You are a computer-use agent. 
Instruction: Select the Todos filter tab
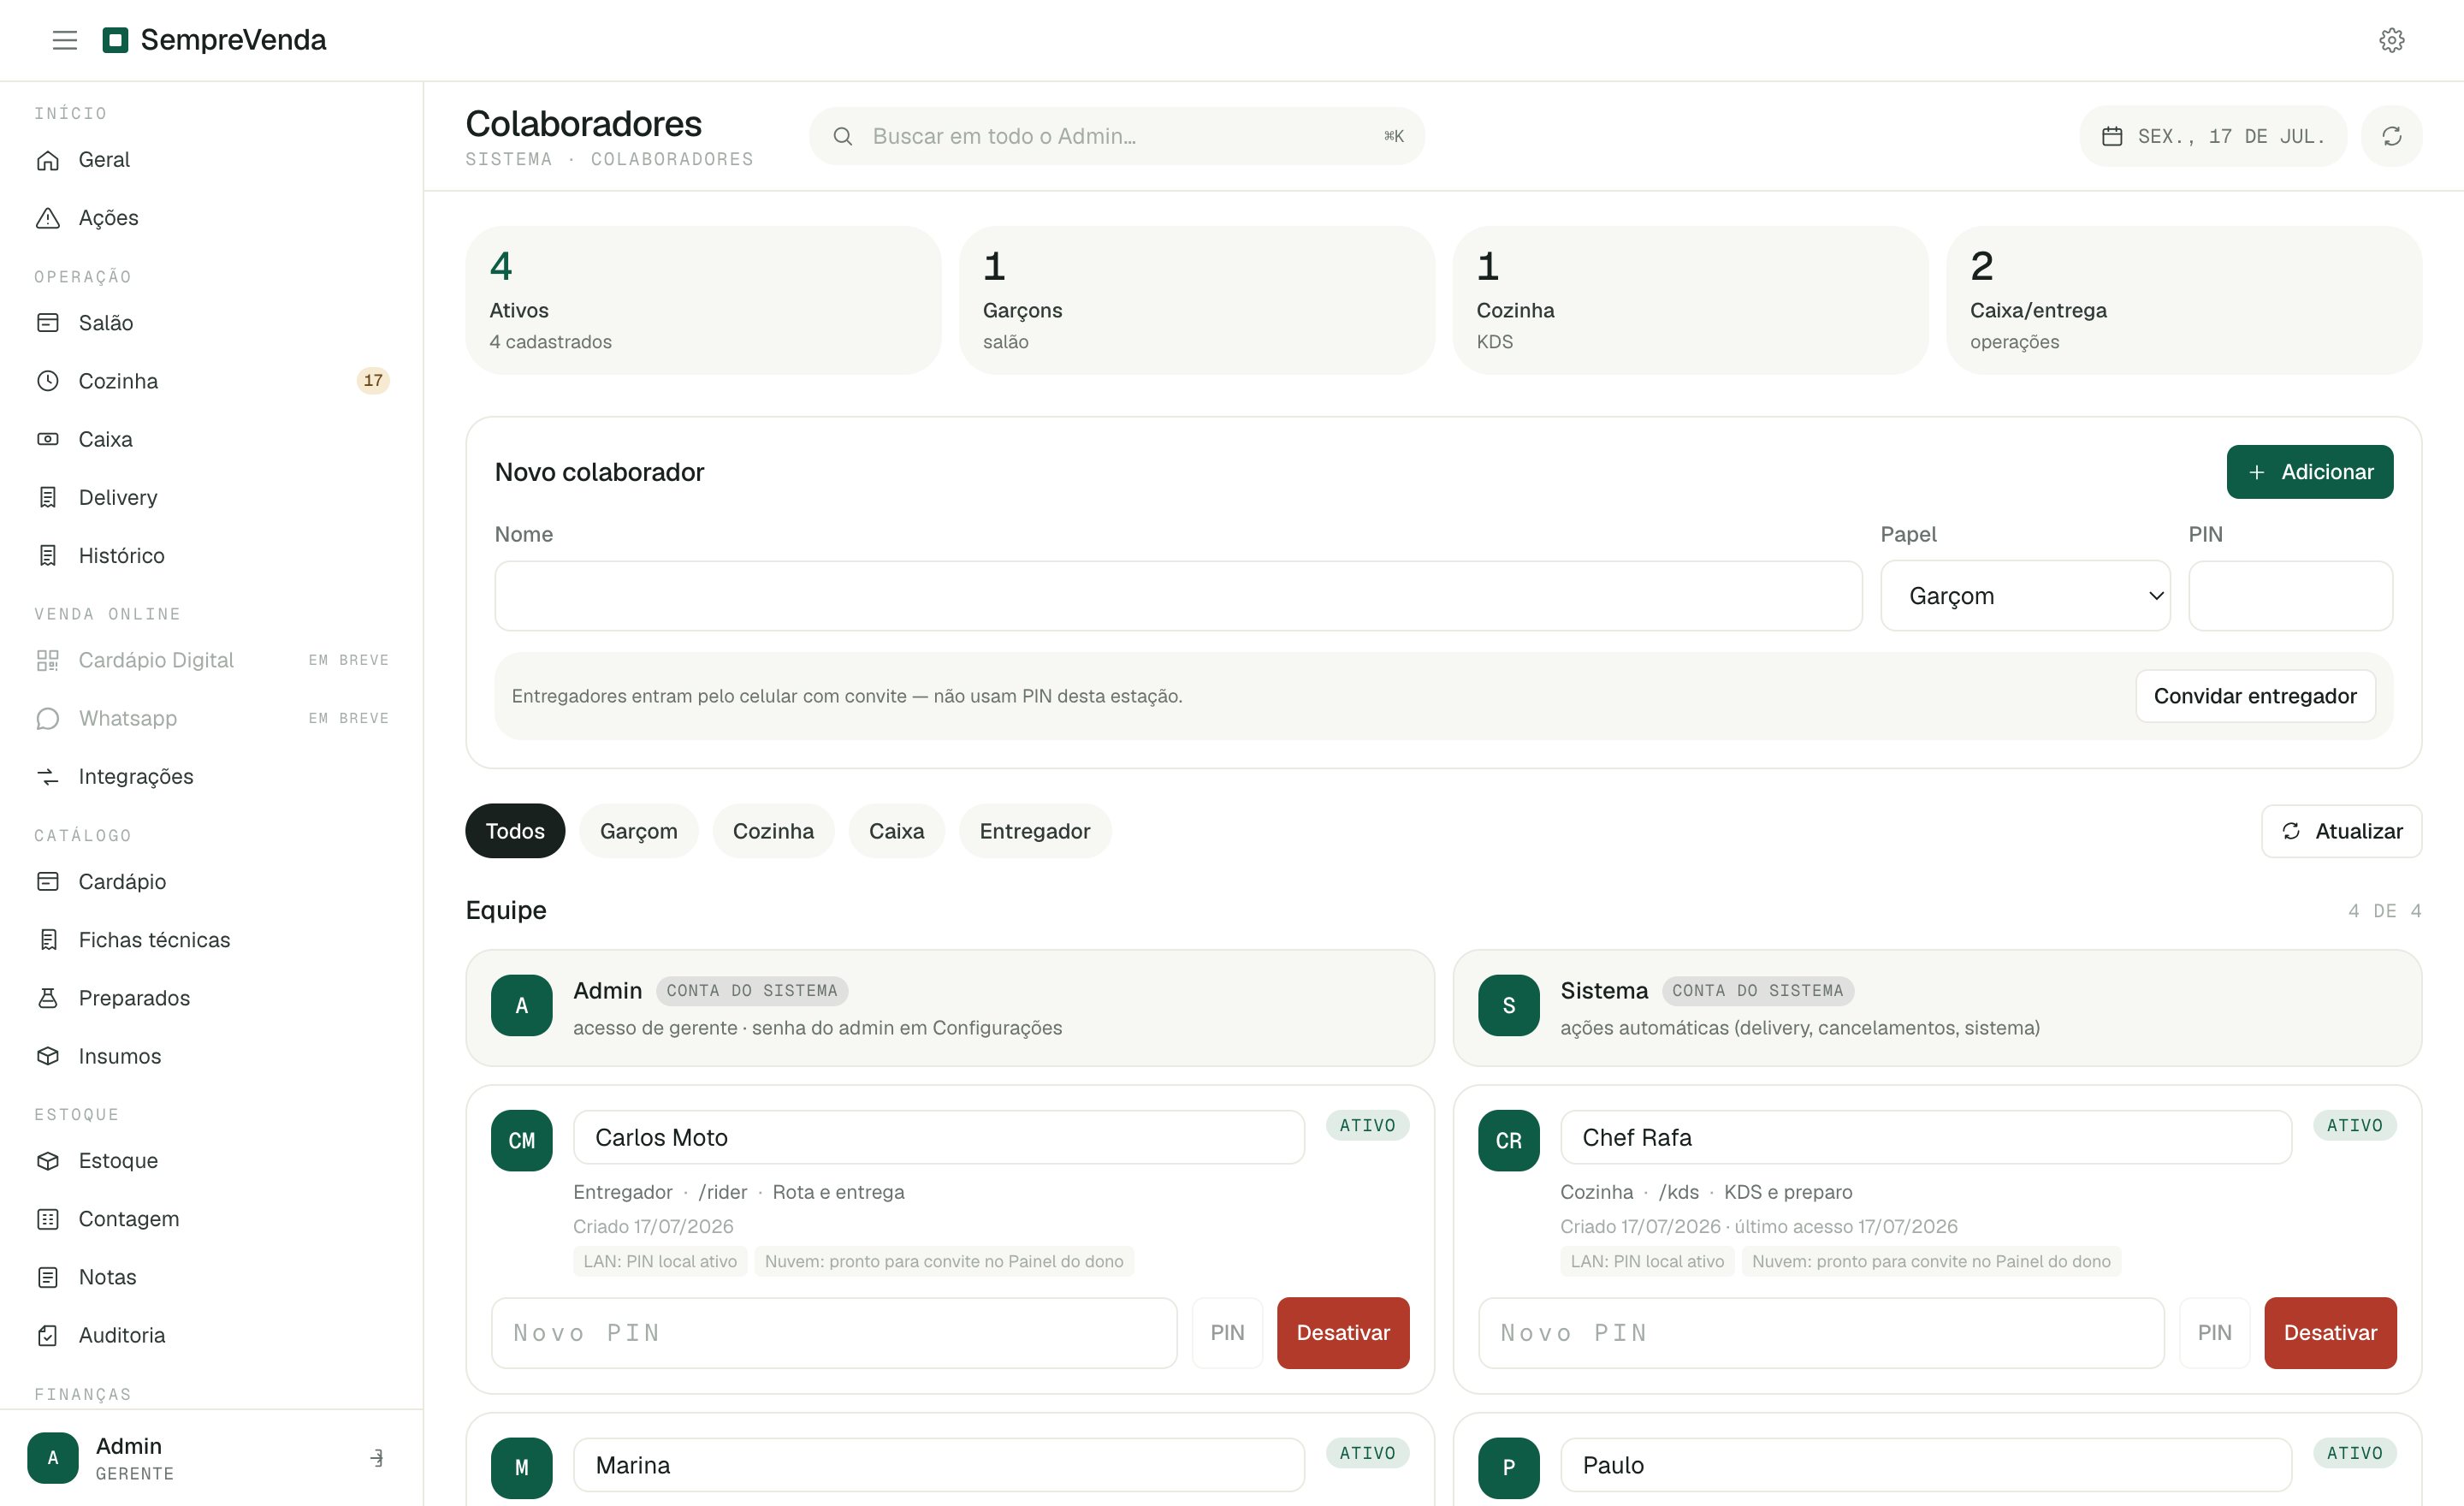[x=515, y=831]
